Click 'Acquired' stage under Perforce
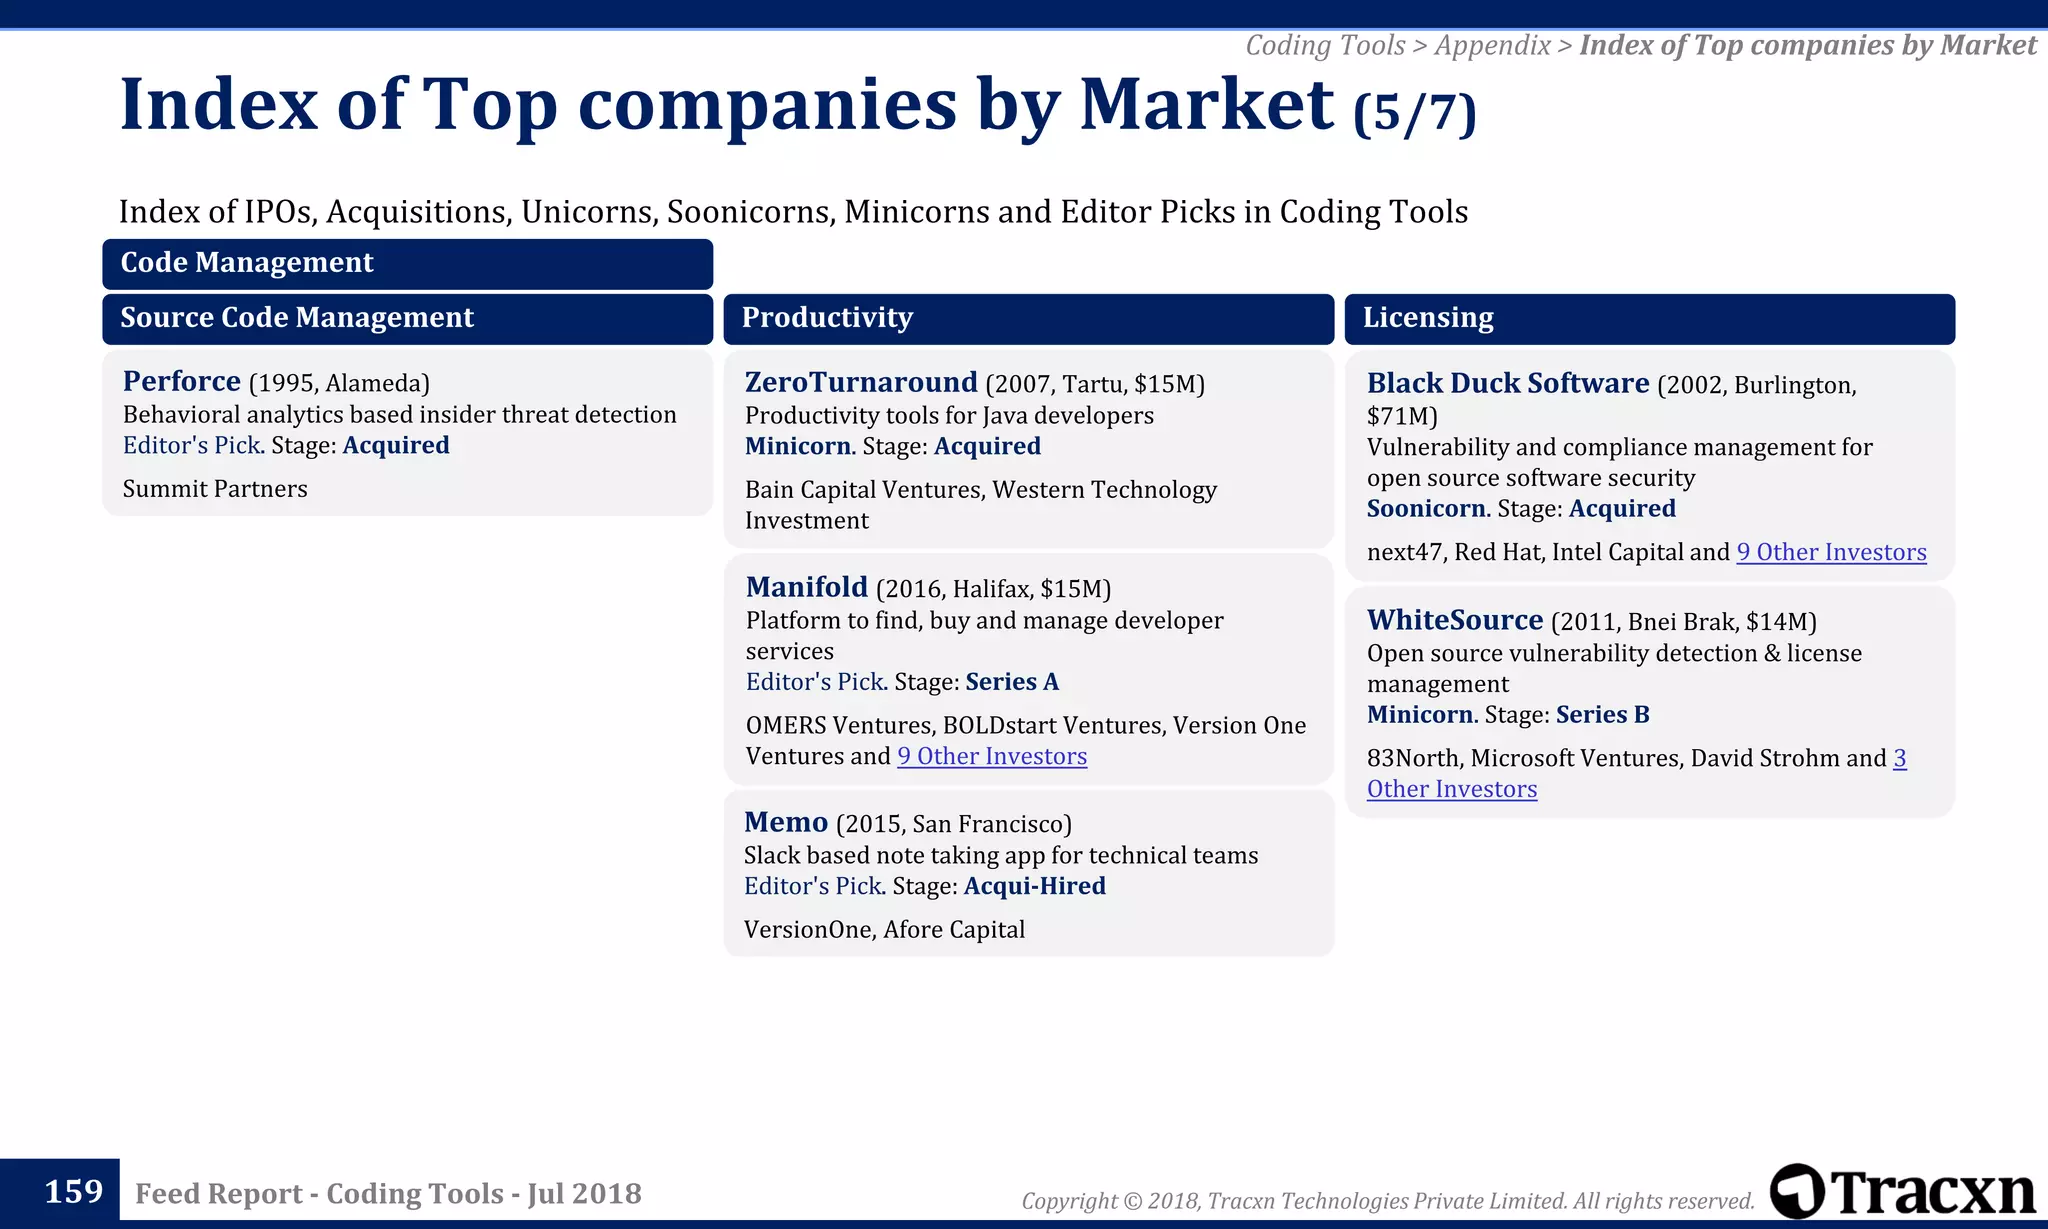The image size is (2048, 1229). pyautogui.click(x=396, y=445)
